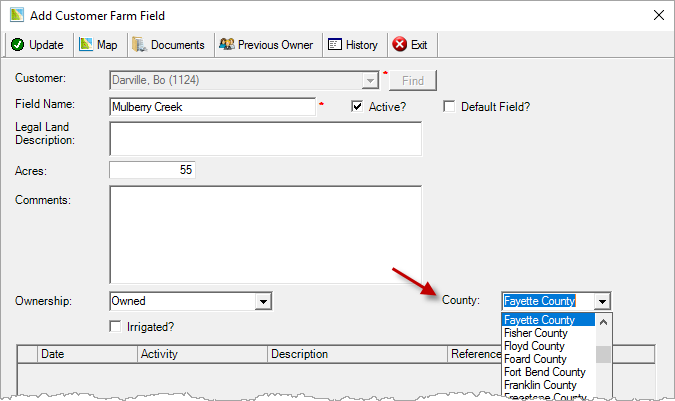675x401 pixels.
Task: Click the county list scrollbar thumb
Action: [x=603, y=355]
